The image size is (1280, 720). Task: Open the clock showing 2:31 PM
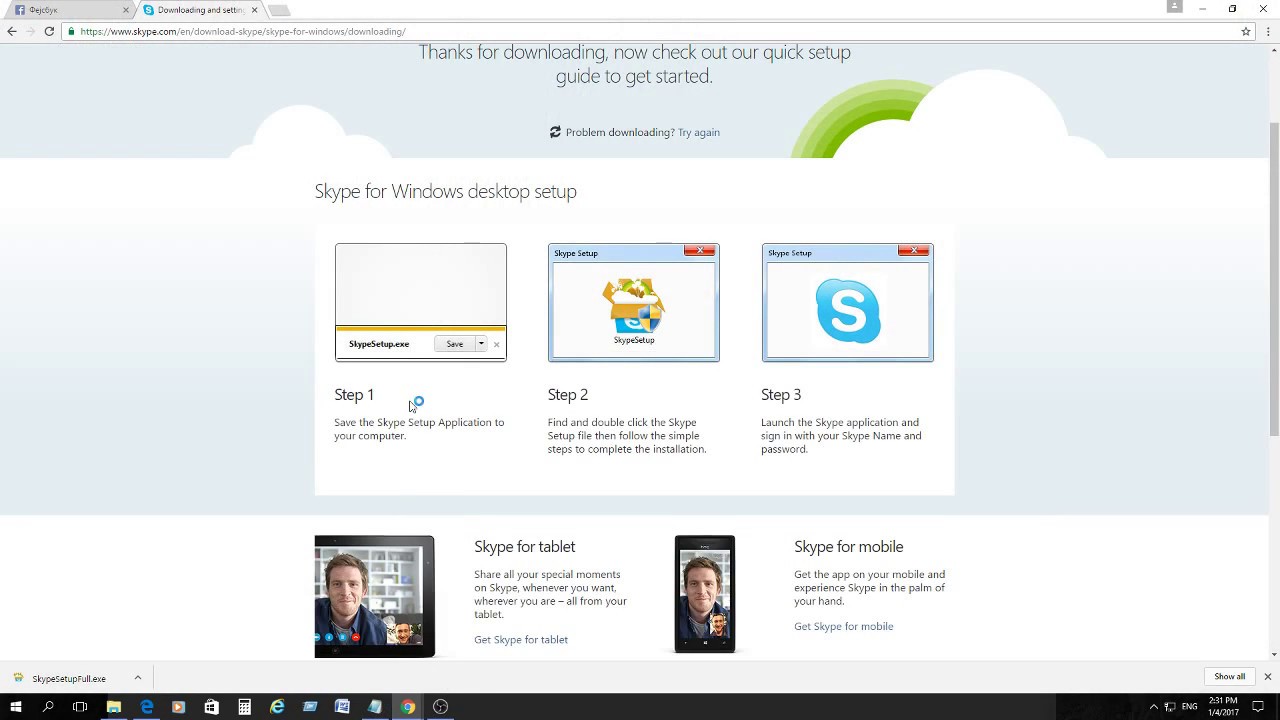pos(1223,707)
